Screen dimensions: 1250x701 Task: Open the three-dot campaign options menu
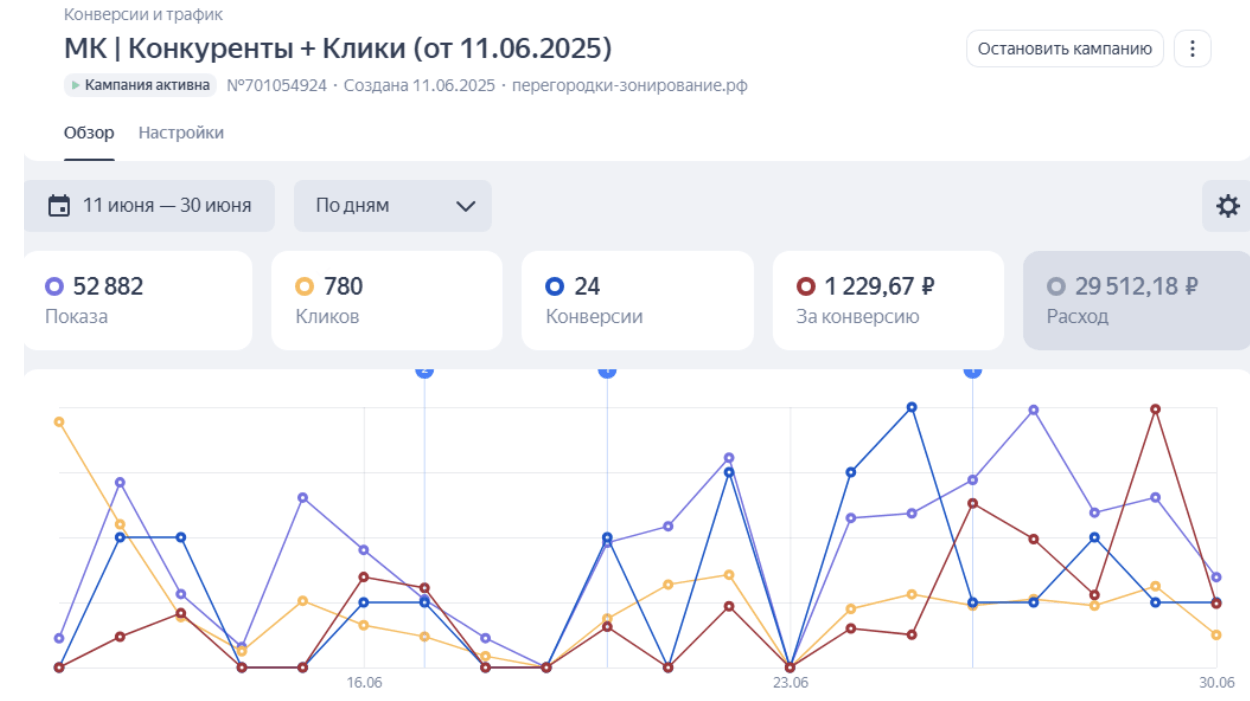coord(1192,48)
